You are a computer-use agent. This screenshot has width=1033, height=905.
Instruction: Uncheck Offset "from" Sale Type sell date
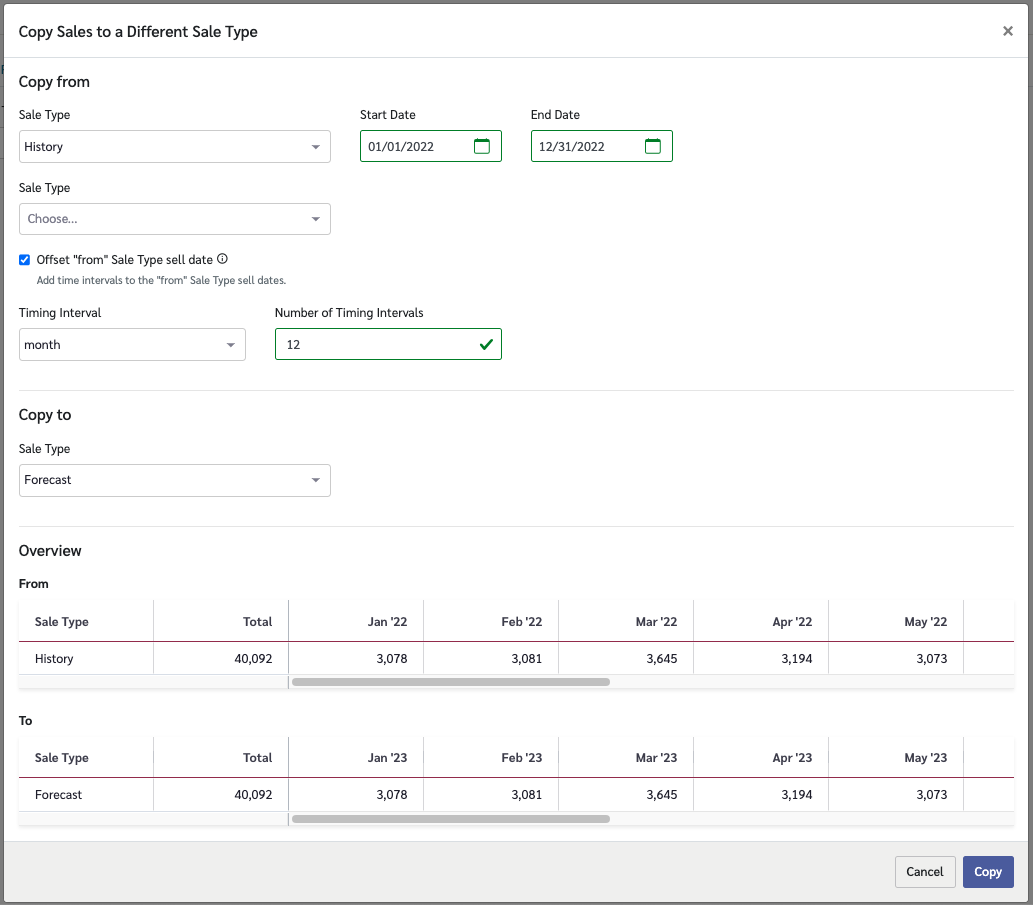(25, 260)
